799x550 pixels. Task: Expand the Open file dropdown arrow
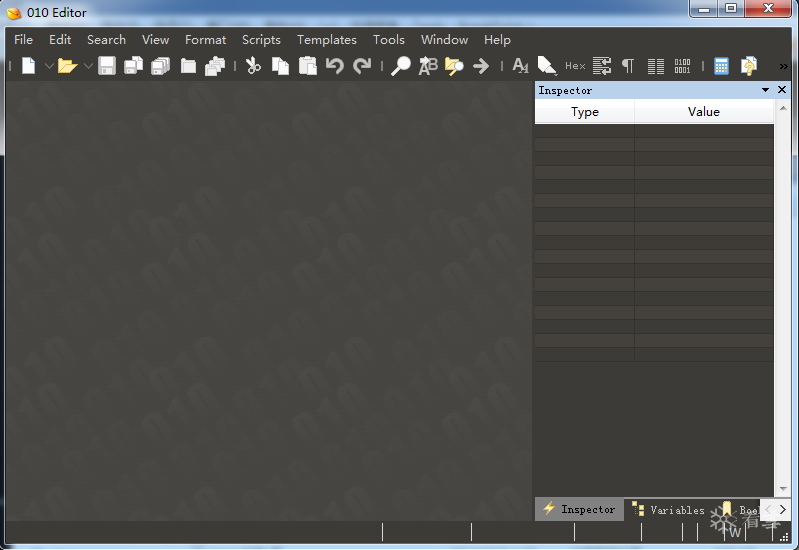click(88, 66)
